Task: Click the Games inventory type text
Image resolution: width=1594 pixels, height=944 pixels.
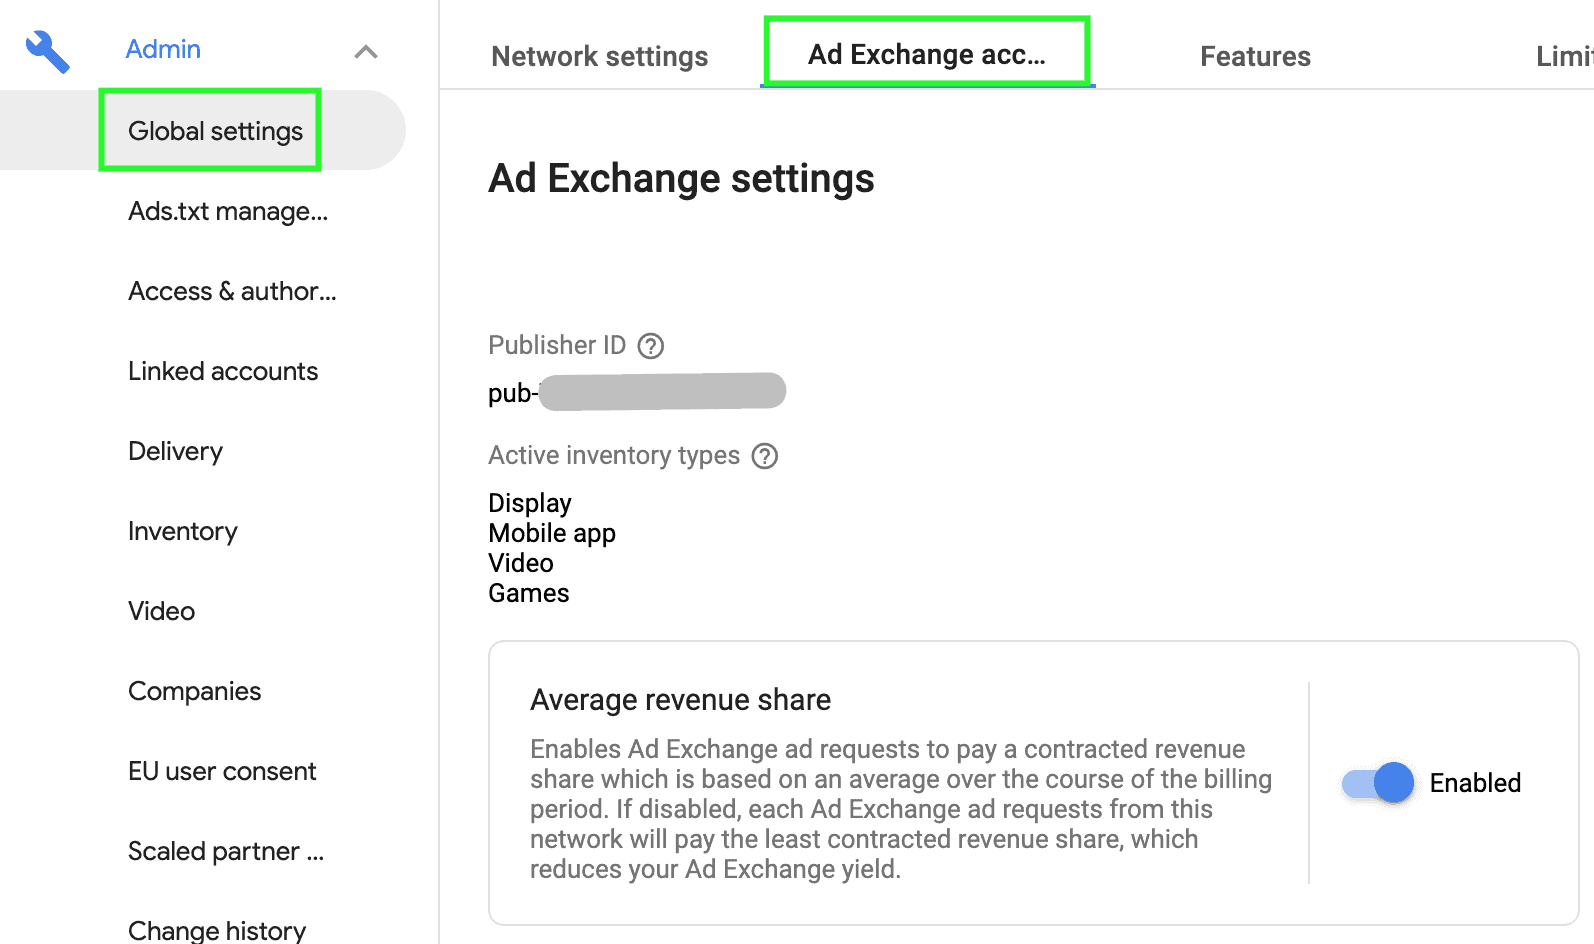Action: 529,593
